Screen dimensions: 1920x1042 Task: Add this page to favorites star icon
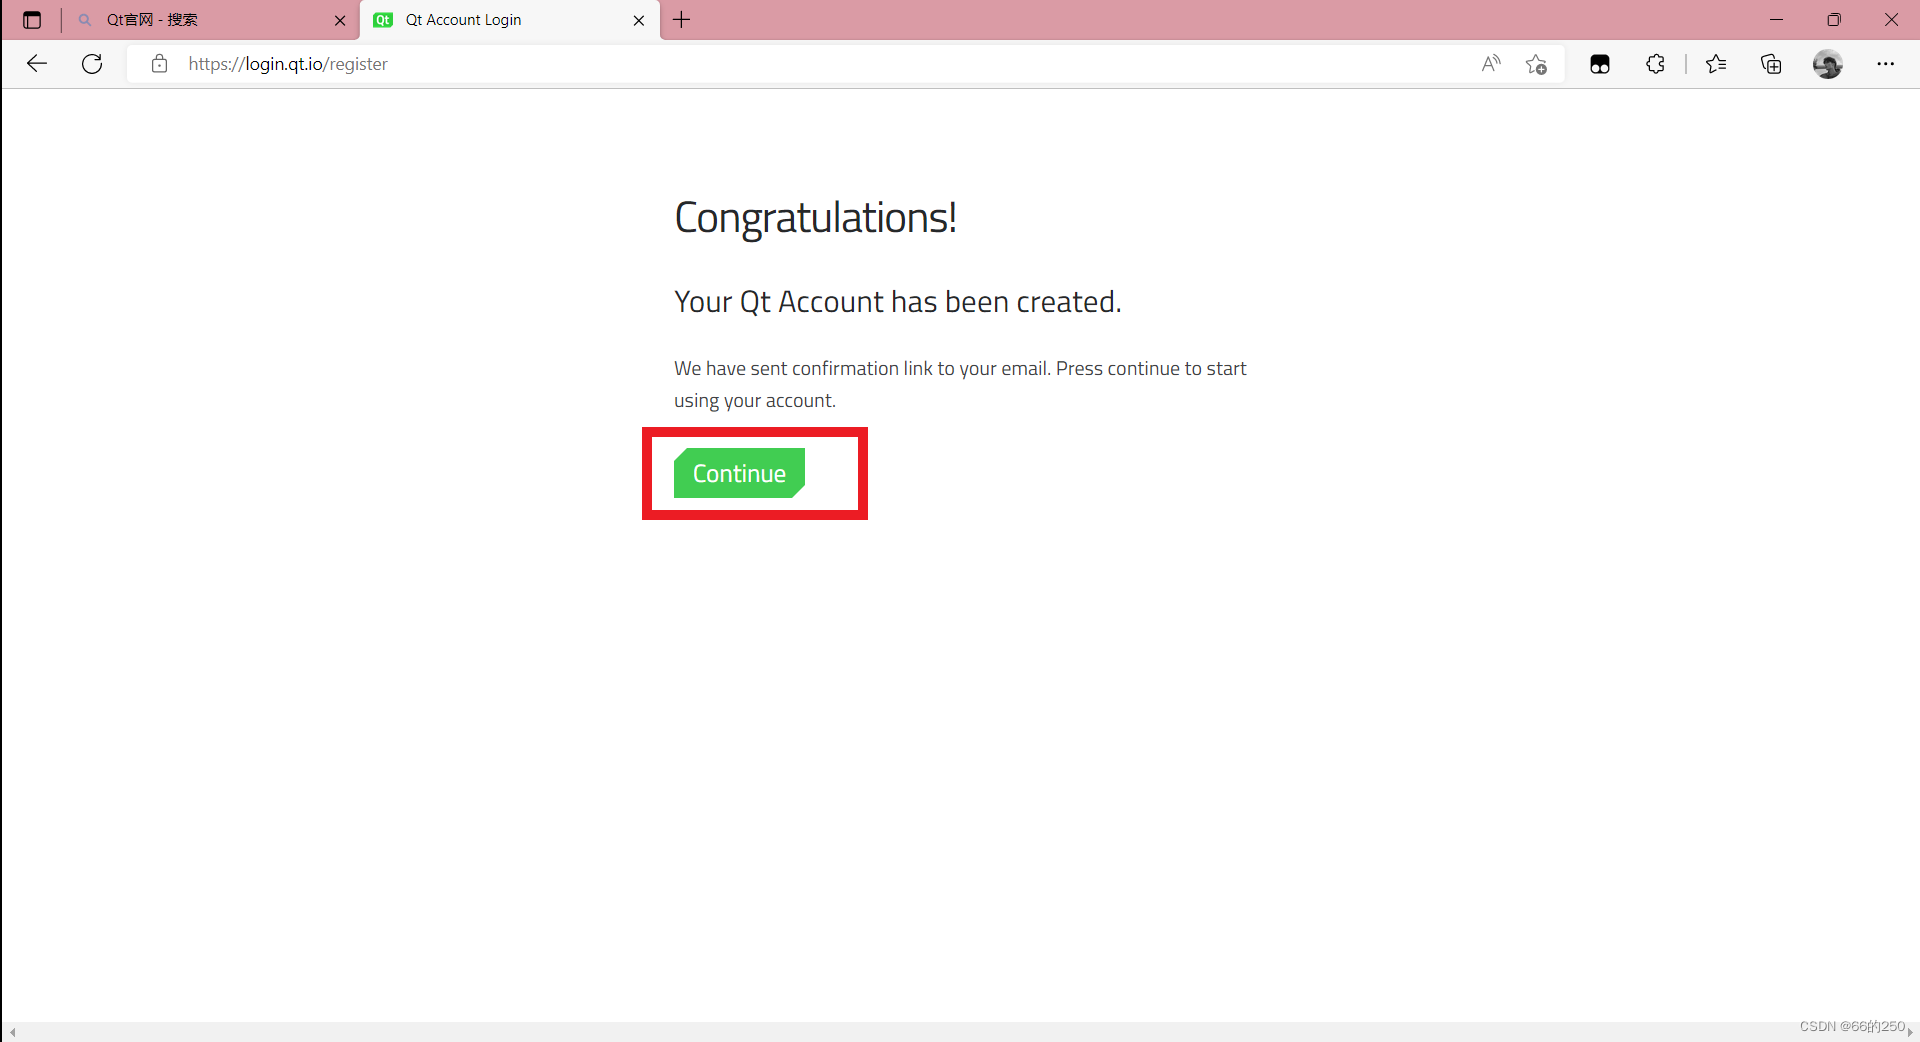tap(1536, 64)
